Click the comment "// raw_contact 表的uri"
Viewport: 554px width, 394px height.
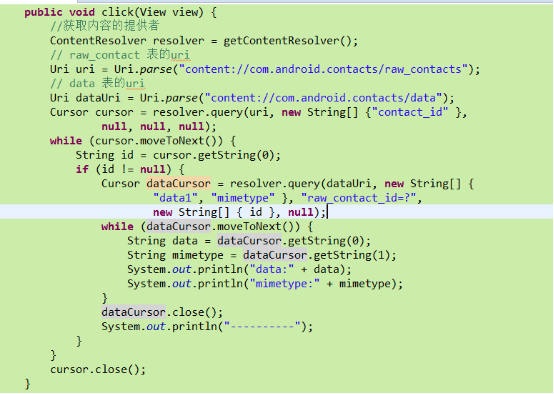pos(120,55)
